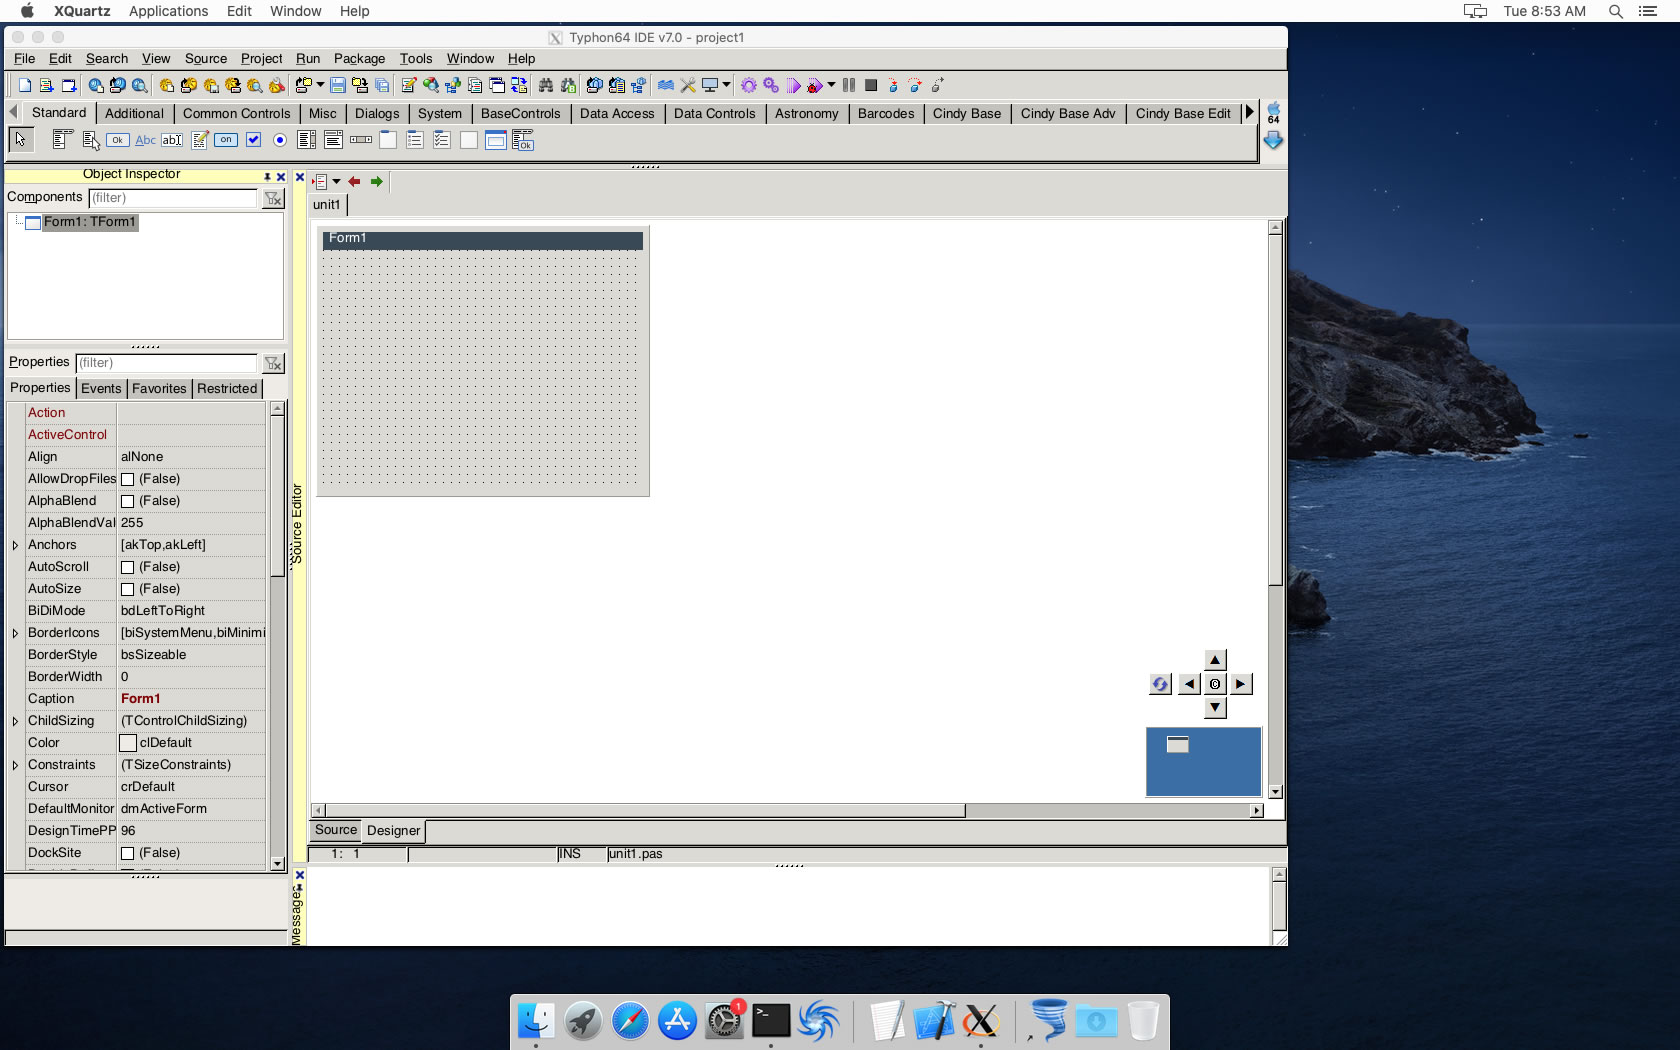Switch to the Designer view tab
This screenshot has height=1050, width=1680.
[393, 831]
